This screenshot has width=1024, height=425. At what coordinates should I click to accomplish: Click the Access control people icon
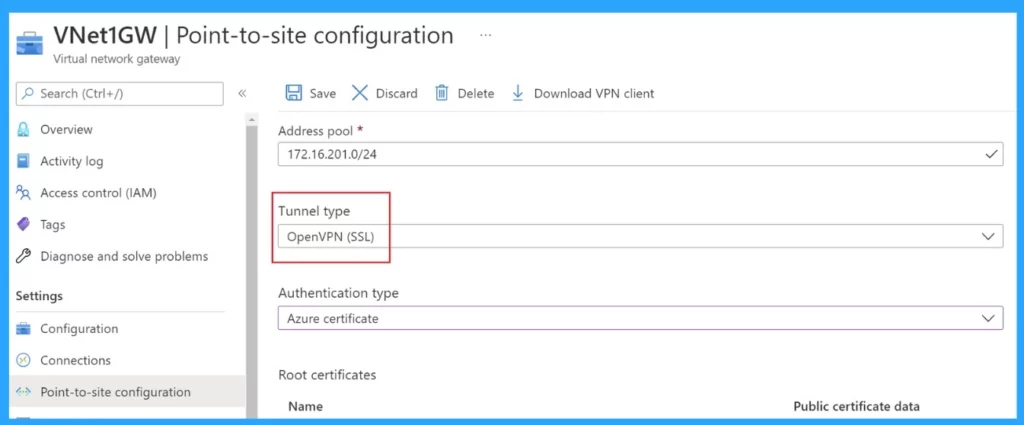coord(24,193)
